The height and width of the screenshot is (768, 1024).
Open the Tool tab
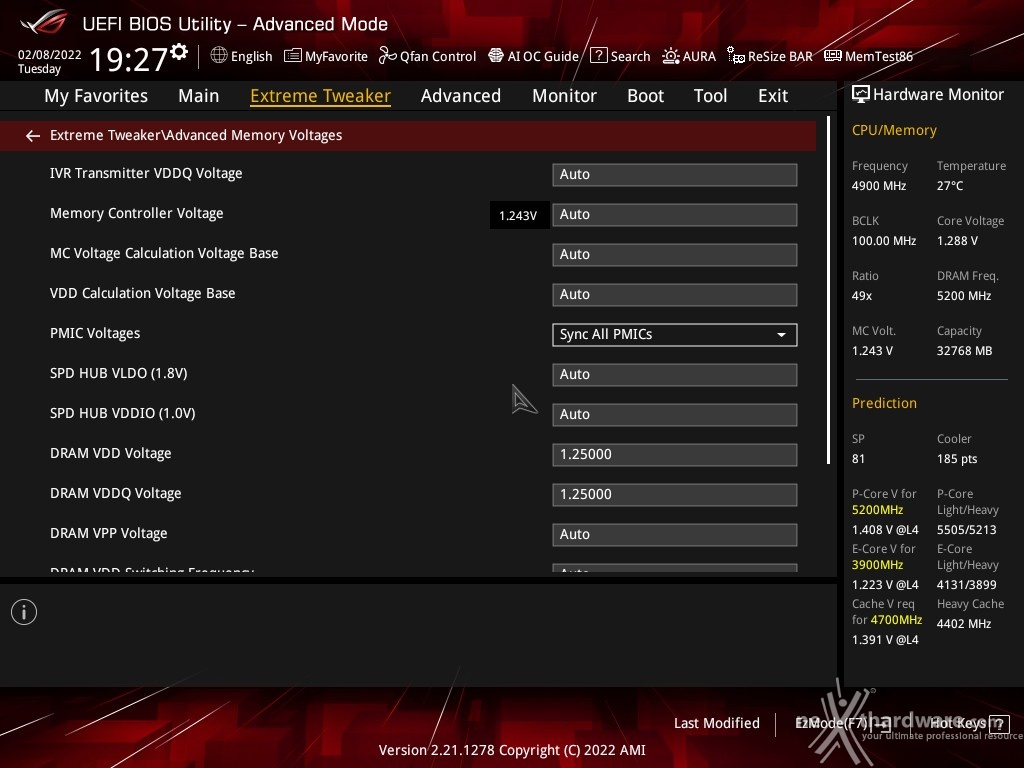coord(710,96)
